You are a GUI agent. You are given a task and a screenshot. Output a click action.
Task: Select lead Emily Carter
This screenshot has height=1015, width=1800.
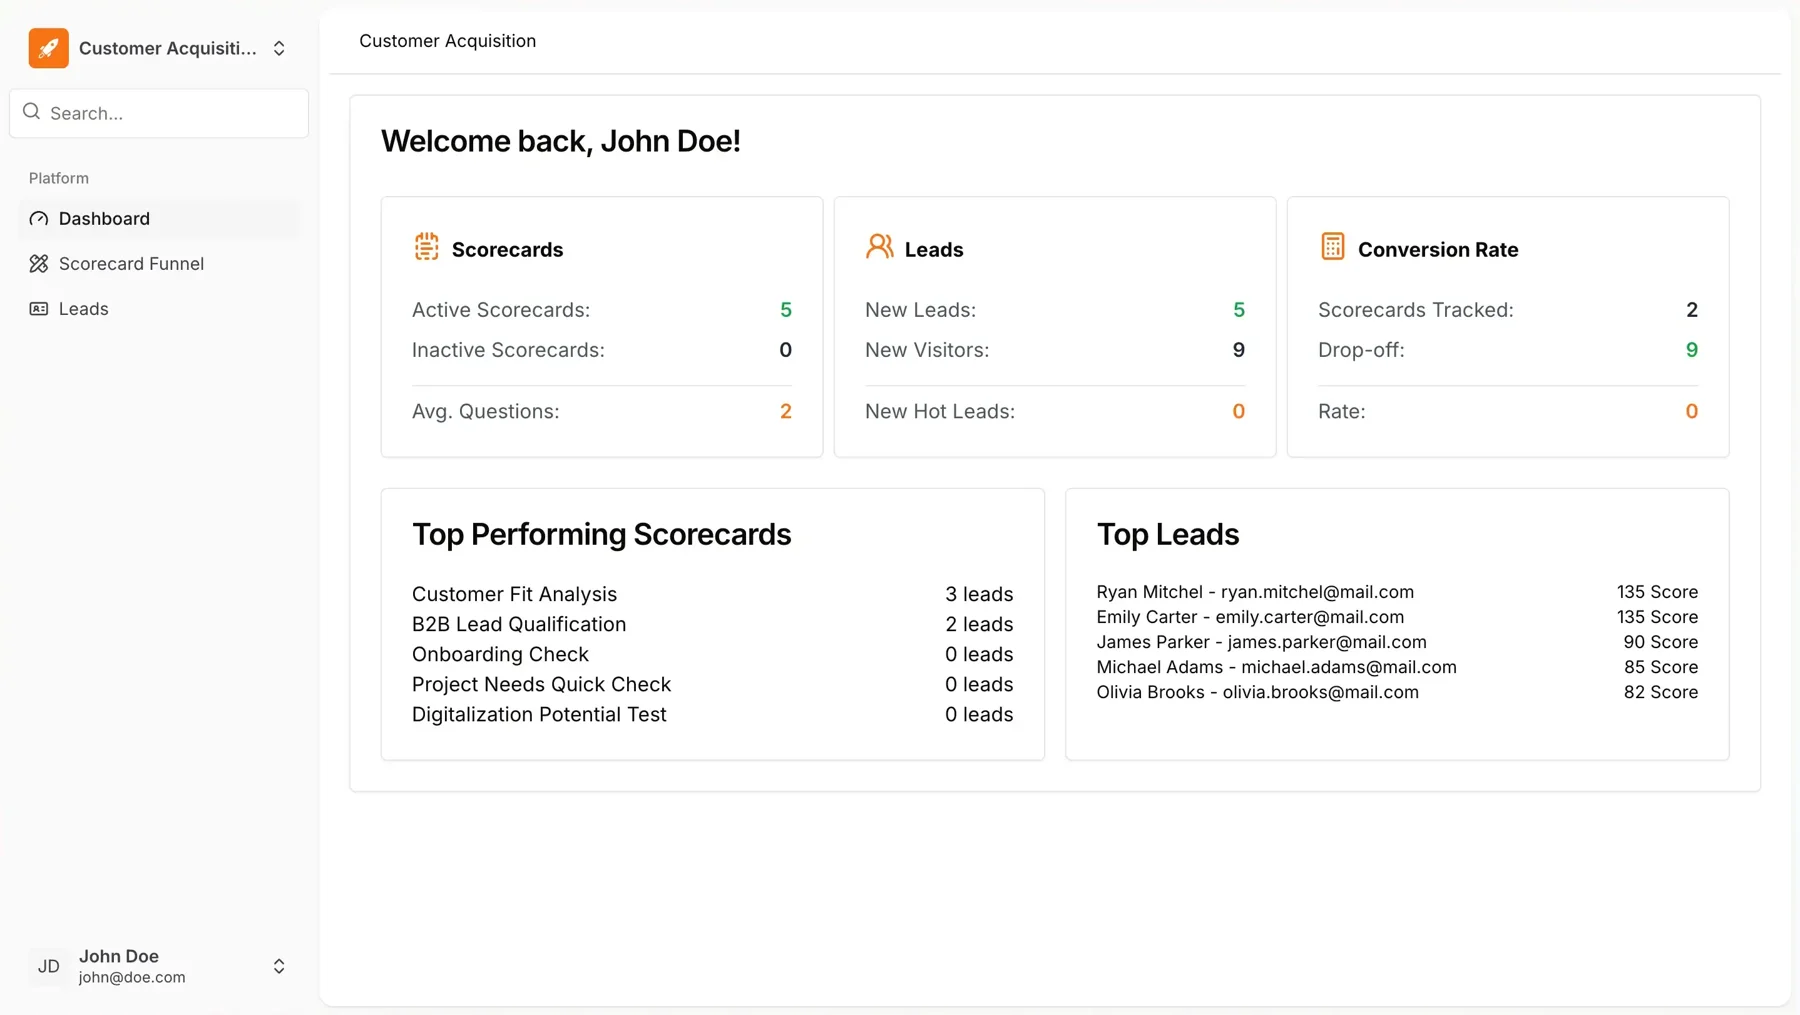[1397, 617]
